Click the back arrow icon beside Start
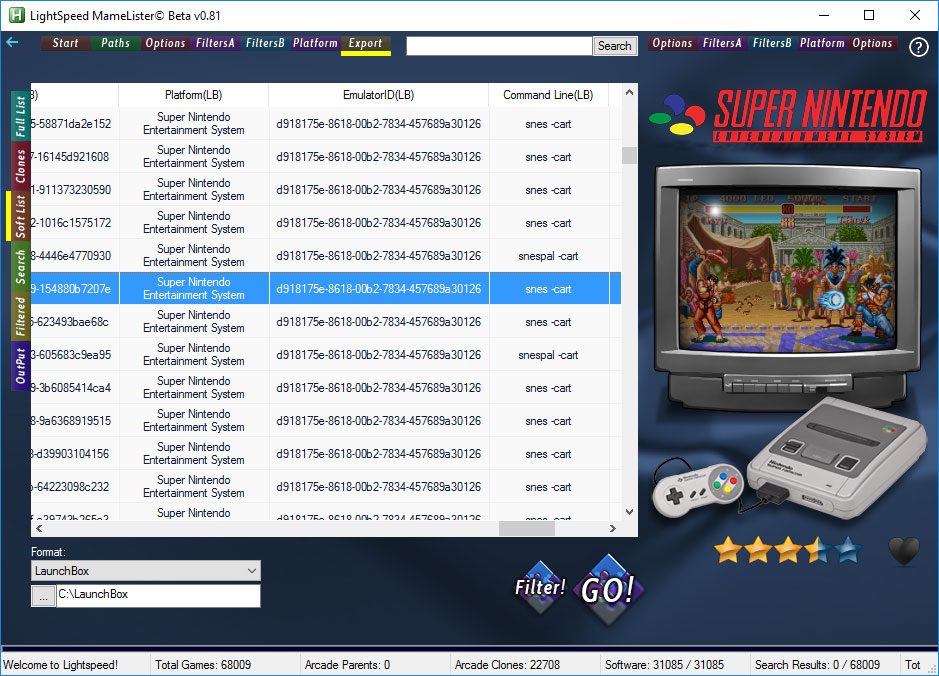 pos(12,43)
